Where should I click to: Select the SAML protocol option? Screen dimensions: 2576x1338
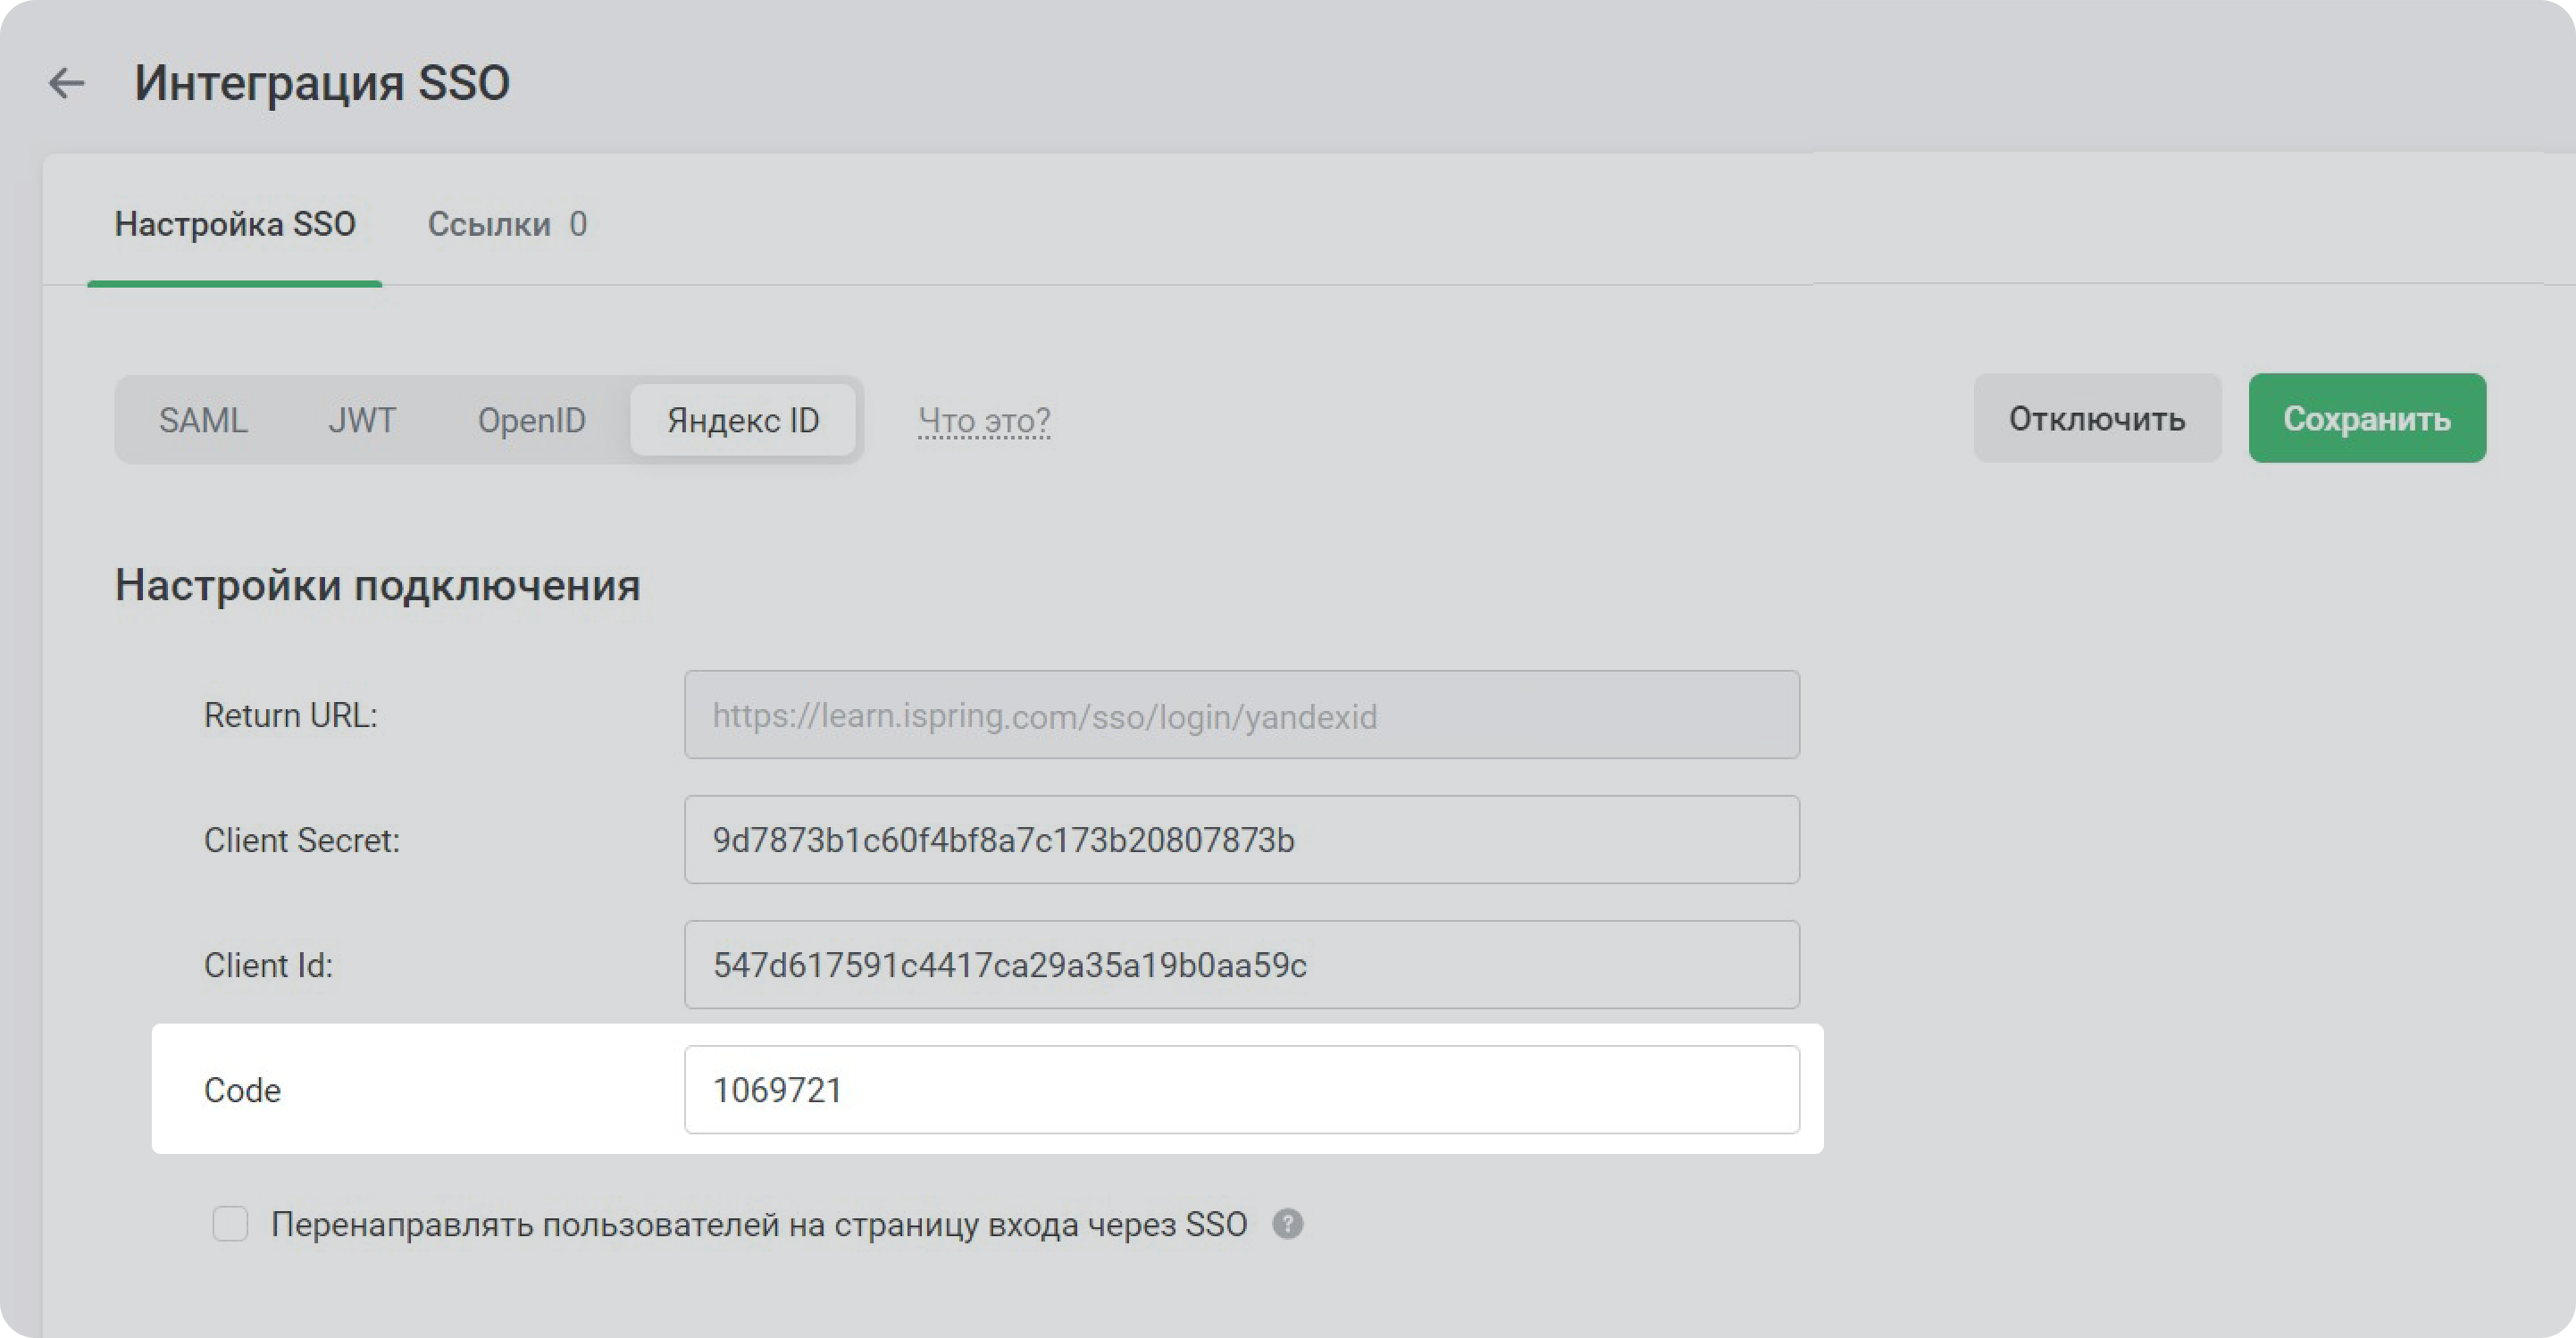203,420
